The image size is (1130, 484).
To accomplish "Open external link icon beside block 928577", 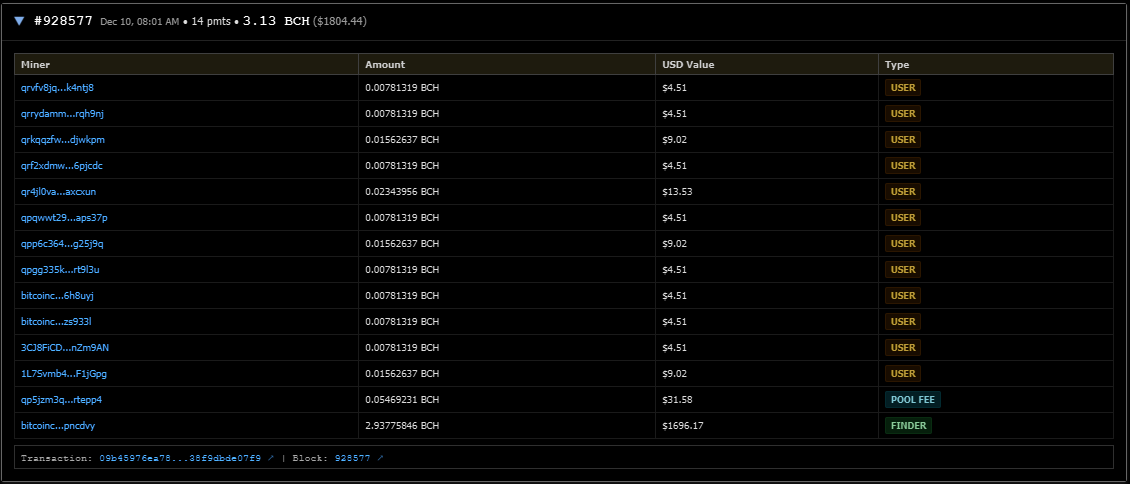I will pyautogui.click(x=380, y=458).
